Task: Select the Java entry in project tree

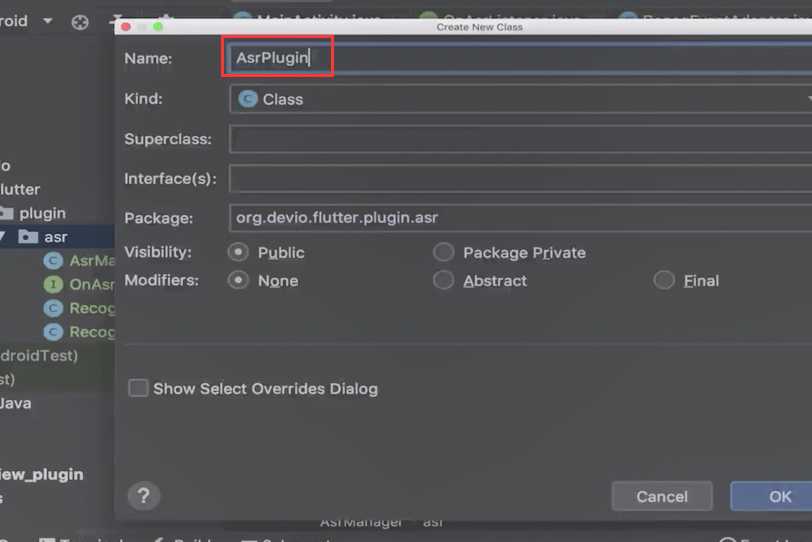Action: pyautogui.click(x=16, y=403)
